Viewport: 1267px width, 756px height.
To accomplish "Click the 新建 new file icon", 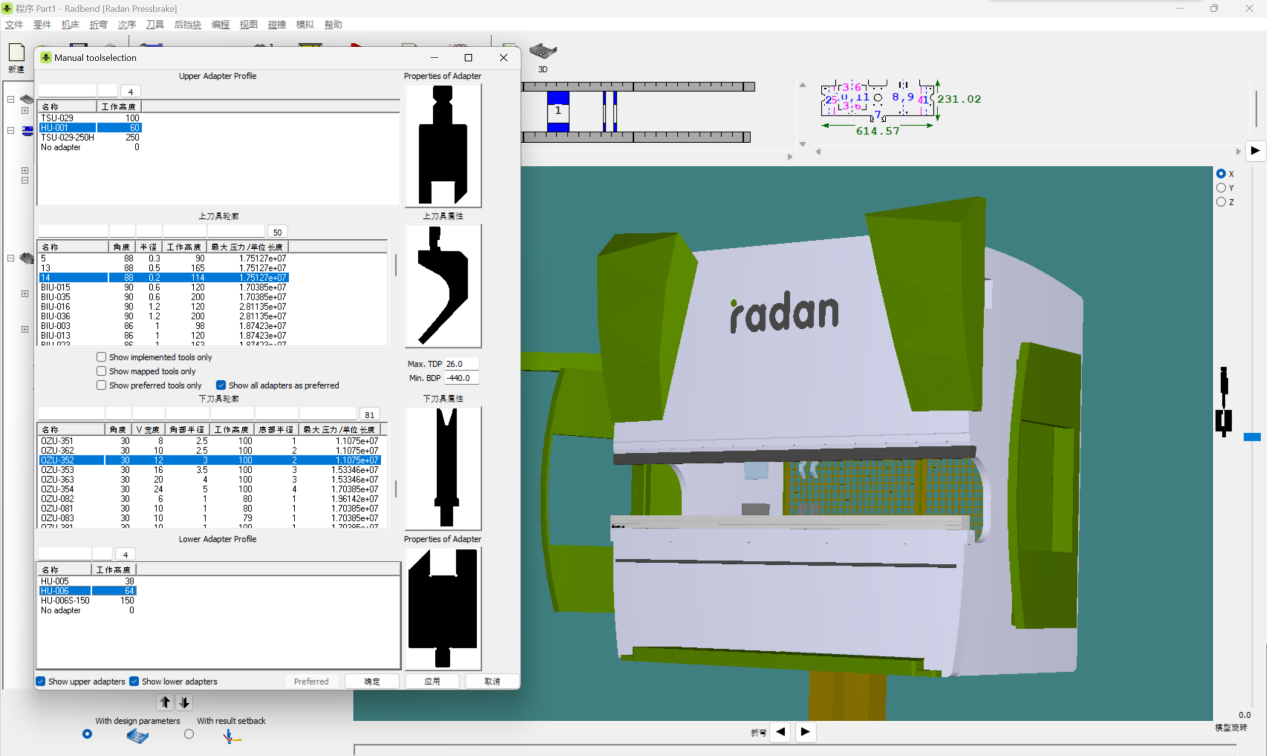I will point(16,52).
